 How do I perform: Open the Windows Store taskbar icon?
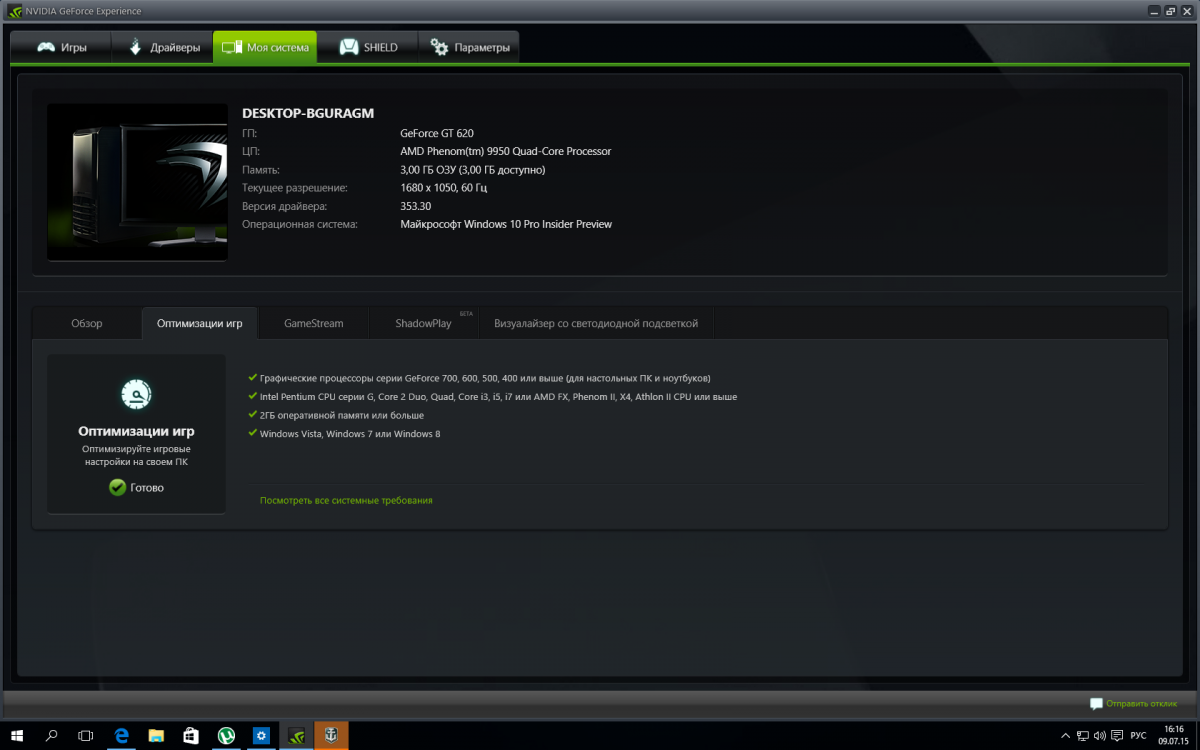pyautogui.click(x=191, y=735)
